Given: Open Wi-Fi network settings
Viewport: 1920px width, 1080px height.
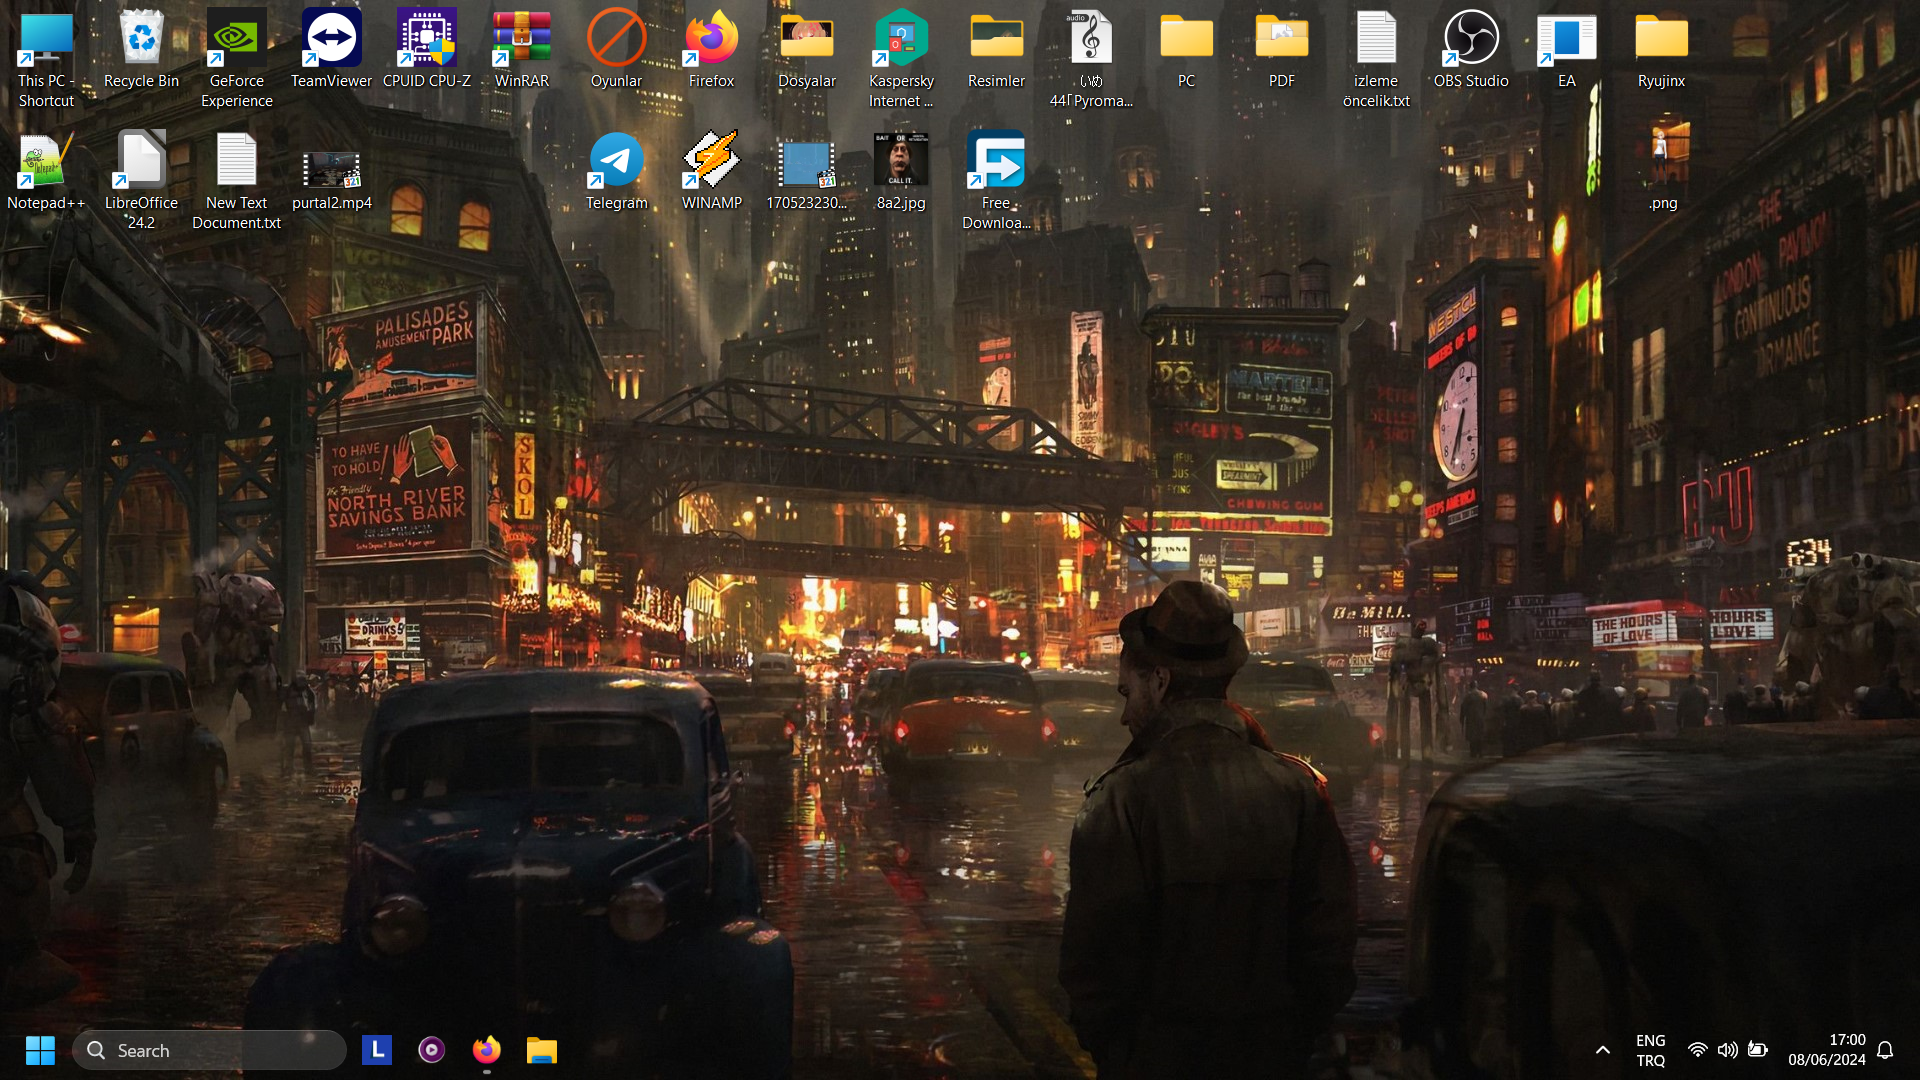Looking at the screenshot, I should point(1697,1050).
